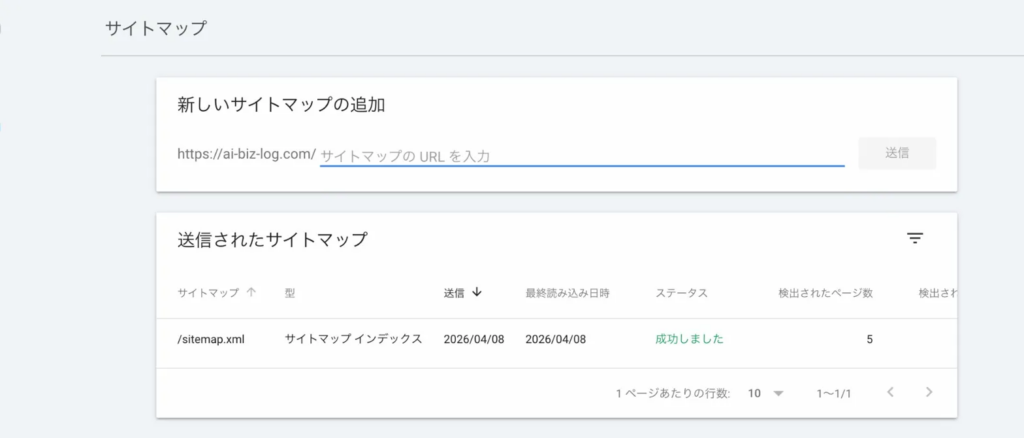Open the filter icon for submitted sitemaps

pos(914,238)
